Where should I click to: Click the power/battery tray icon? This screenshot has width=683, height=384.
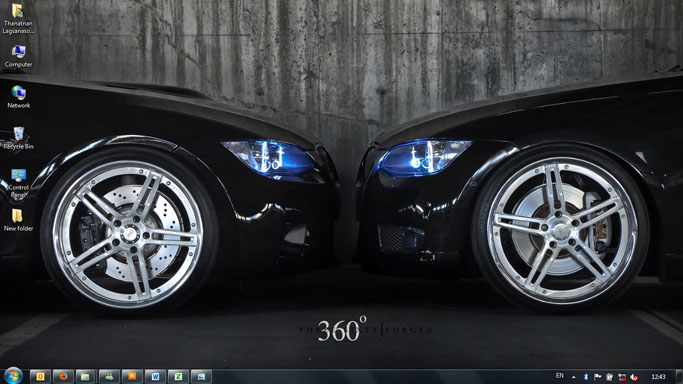(x=610, y=377)
